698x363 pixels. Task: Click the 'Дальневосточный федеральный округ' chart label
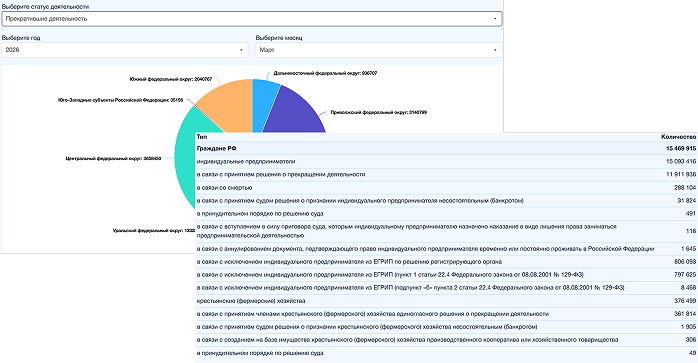pos(325,73)
